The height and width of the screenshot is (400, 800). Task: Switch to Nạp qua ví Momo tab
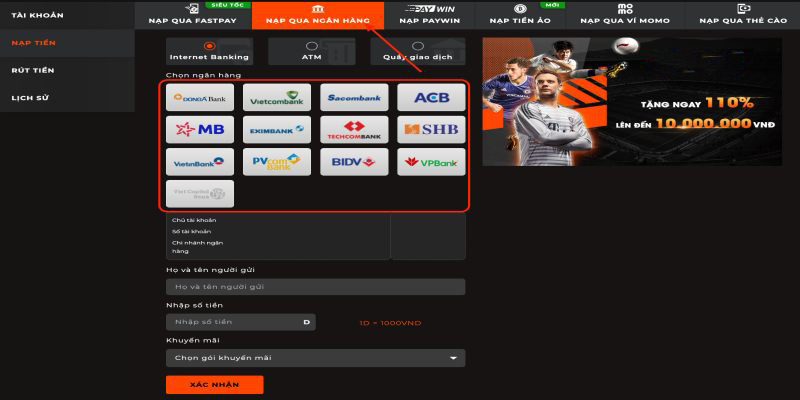point(623,15)
